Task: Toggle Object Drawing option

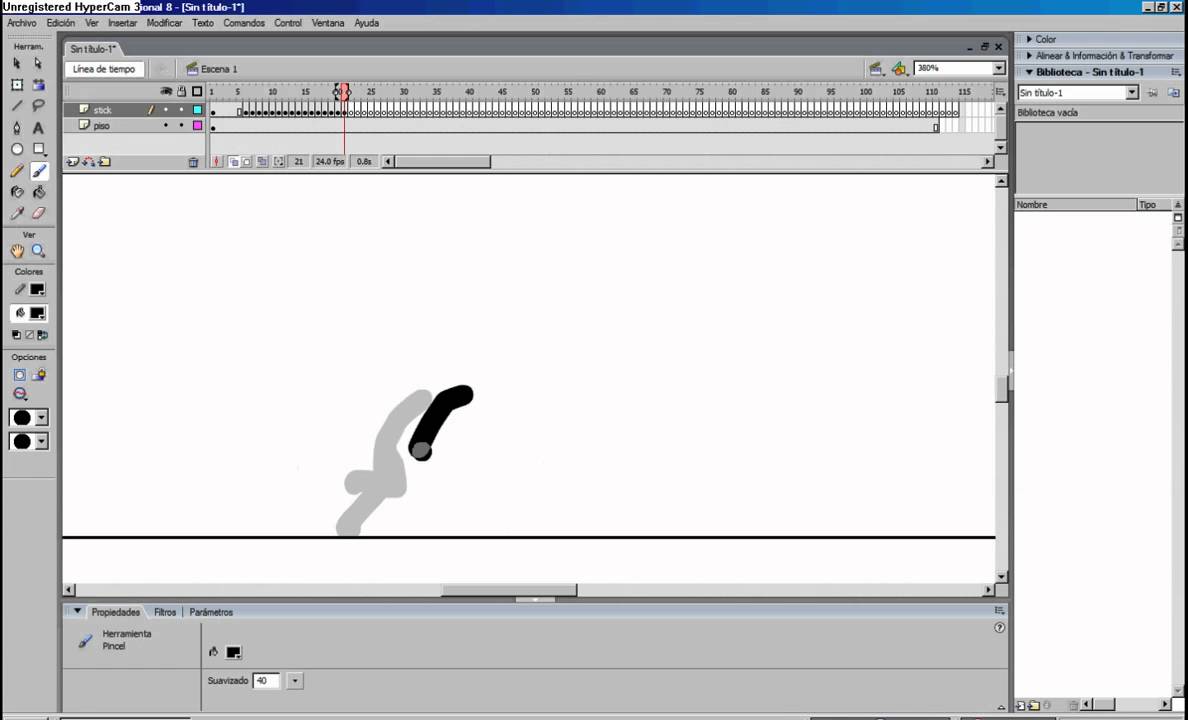Action: click(x=20, y=374)
